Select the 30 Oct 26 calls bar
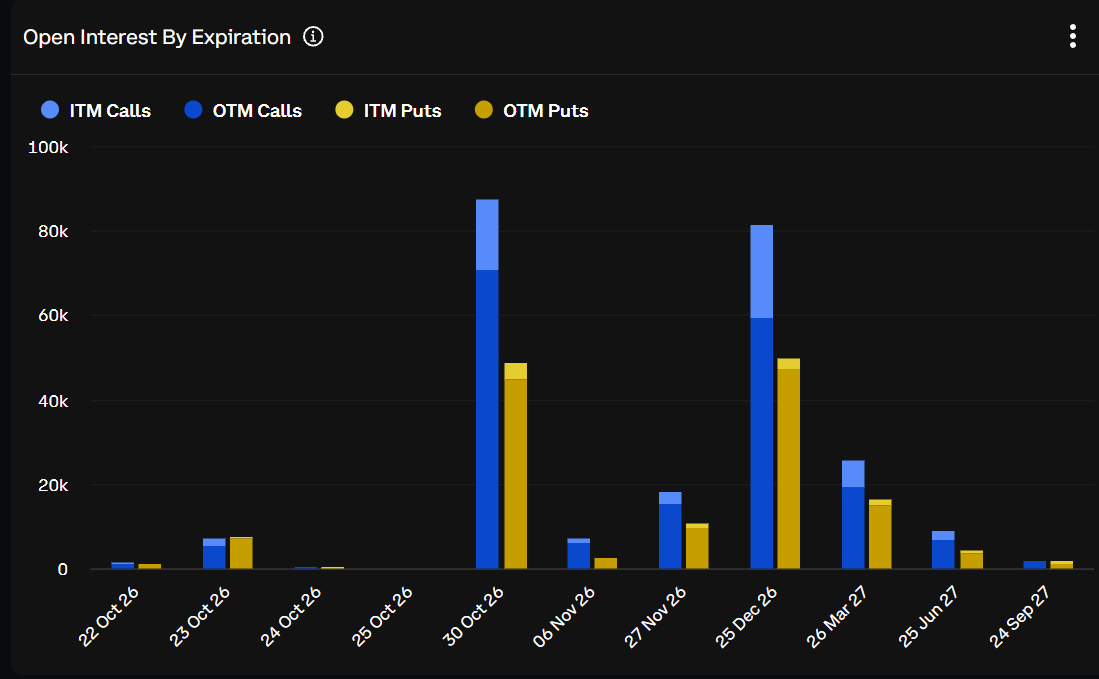Image resolution: width=1099 pixels, height=679 pixels. coord(487,384)
